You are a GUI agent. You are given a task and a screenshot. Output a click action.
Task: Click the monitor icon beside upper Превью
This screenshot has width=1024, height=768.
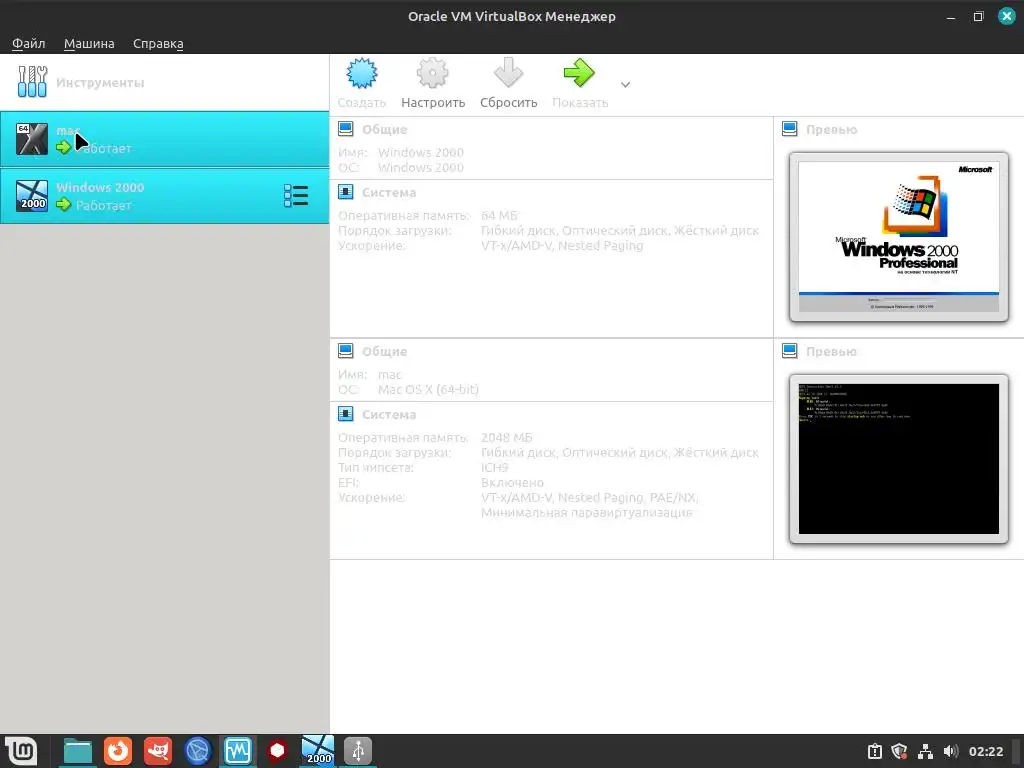pyautogui.click(x=790, y=129)
